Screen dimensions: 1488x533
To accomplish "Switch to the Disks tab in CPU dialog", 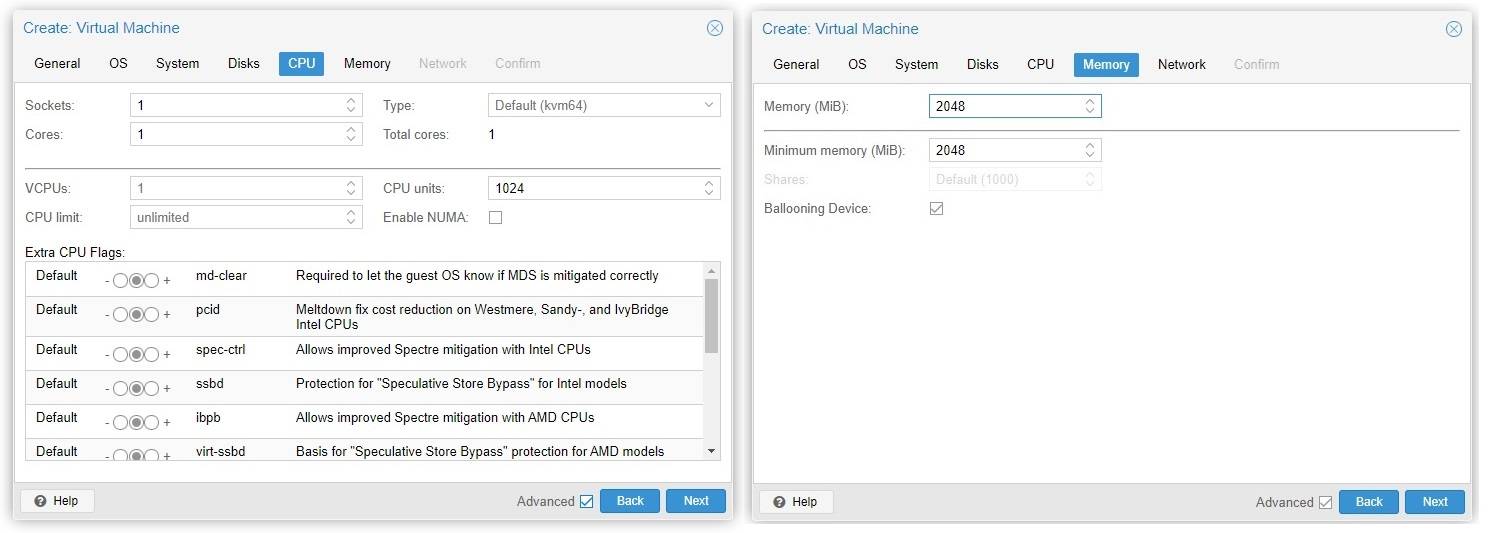I will tap(243, 63).
